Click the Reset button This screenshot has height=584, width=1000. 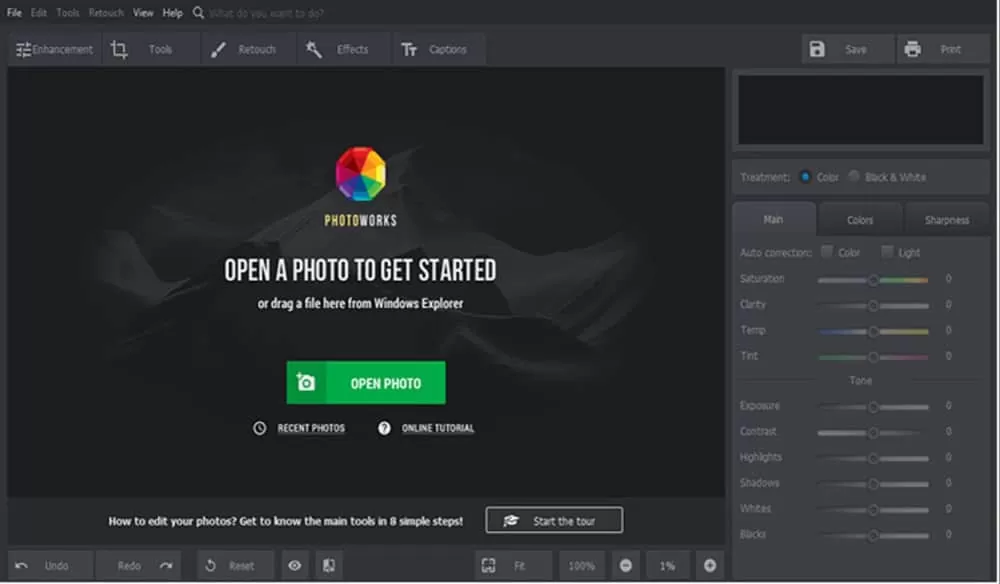coord(235,566)
